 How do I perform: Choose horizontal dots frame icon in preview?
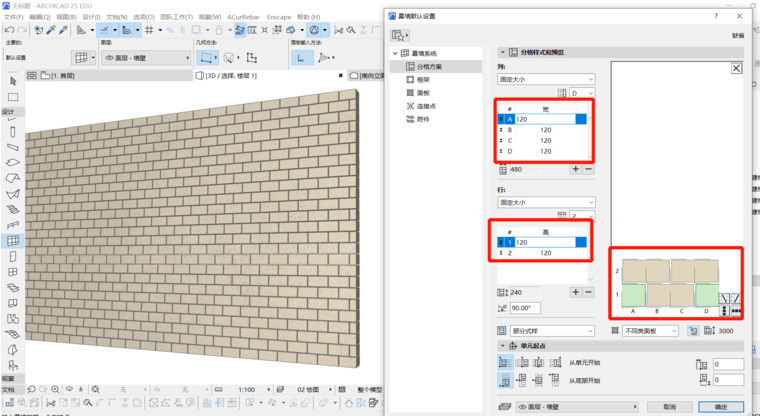pos(736,311)
